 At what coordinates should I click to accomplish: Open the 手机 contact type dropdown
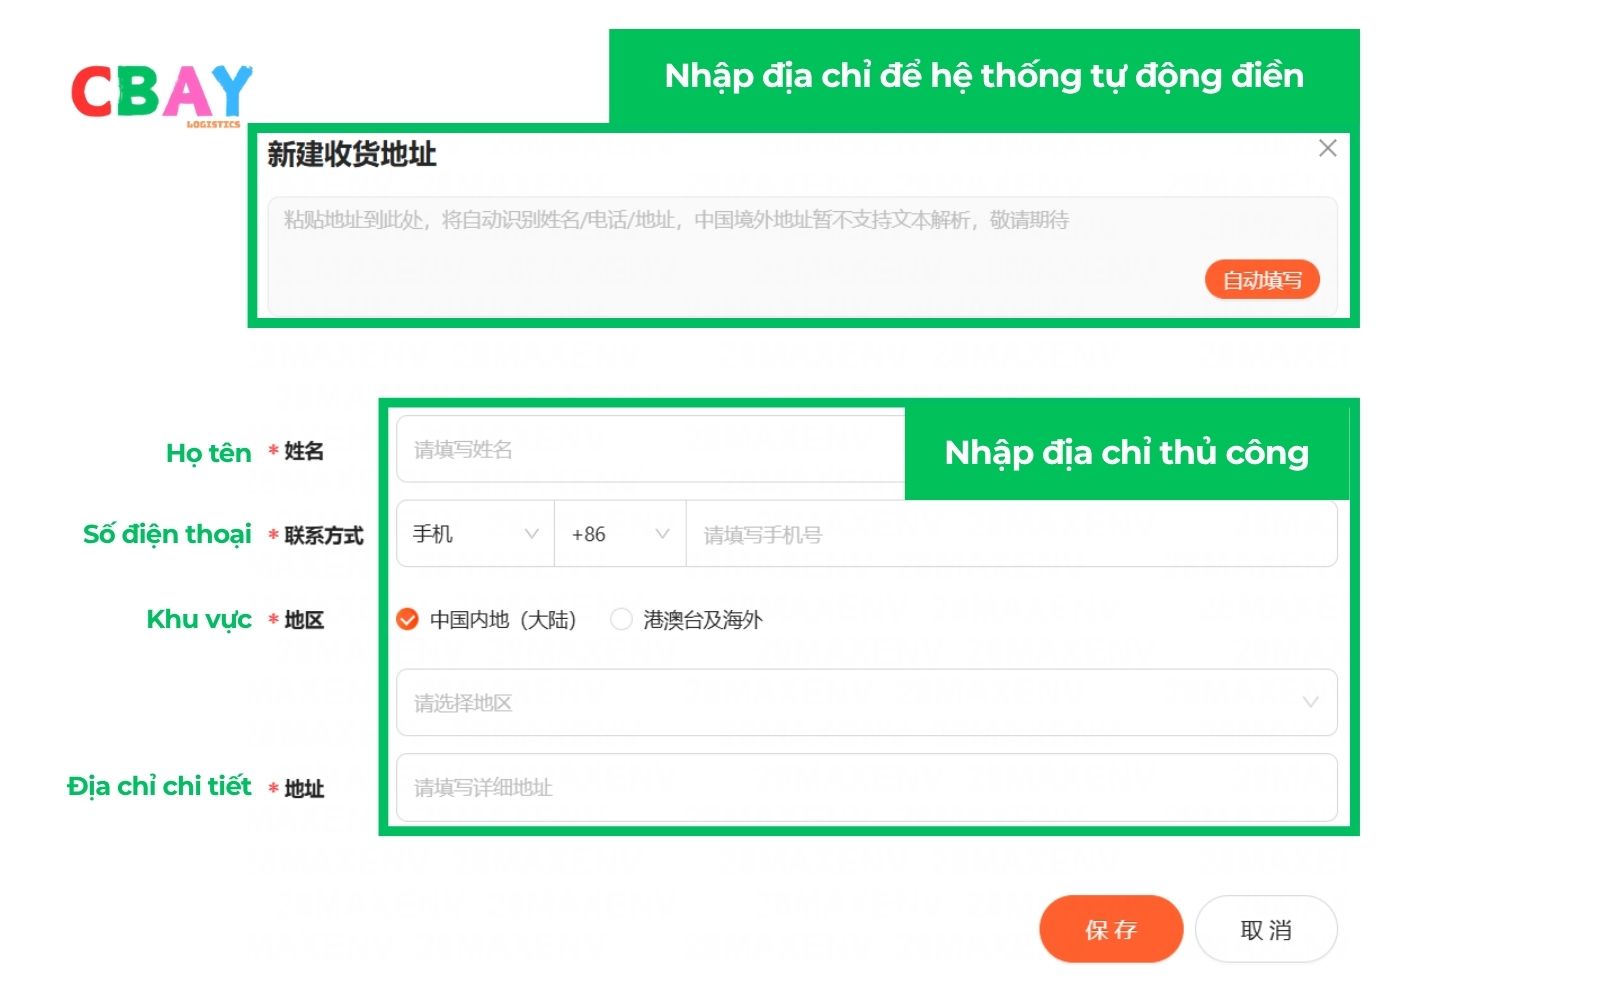pos(476,534)
